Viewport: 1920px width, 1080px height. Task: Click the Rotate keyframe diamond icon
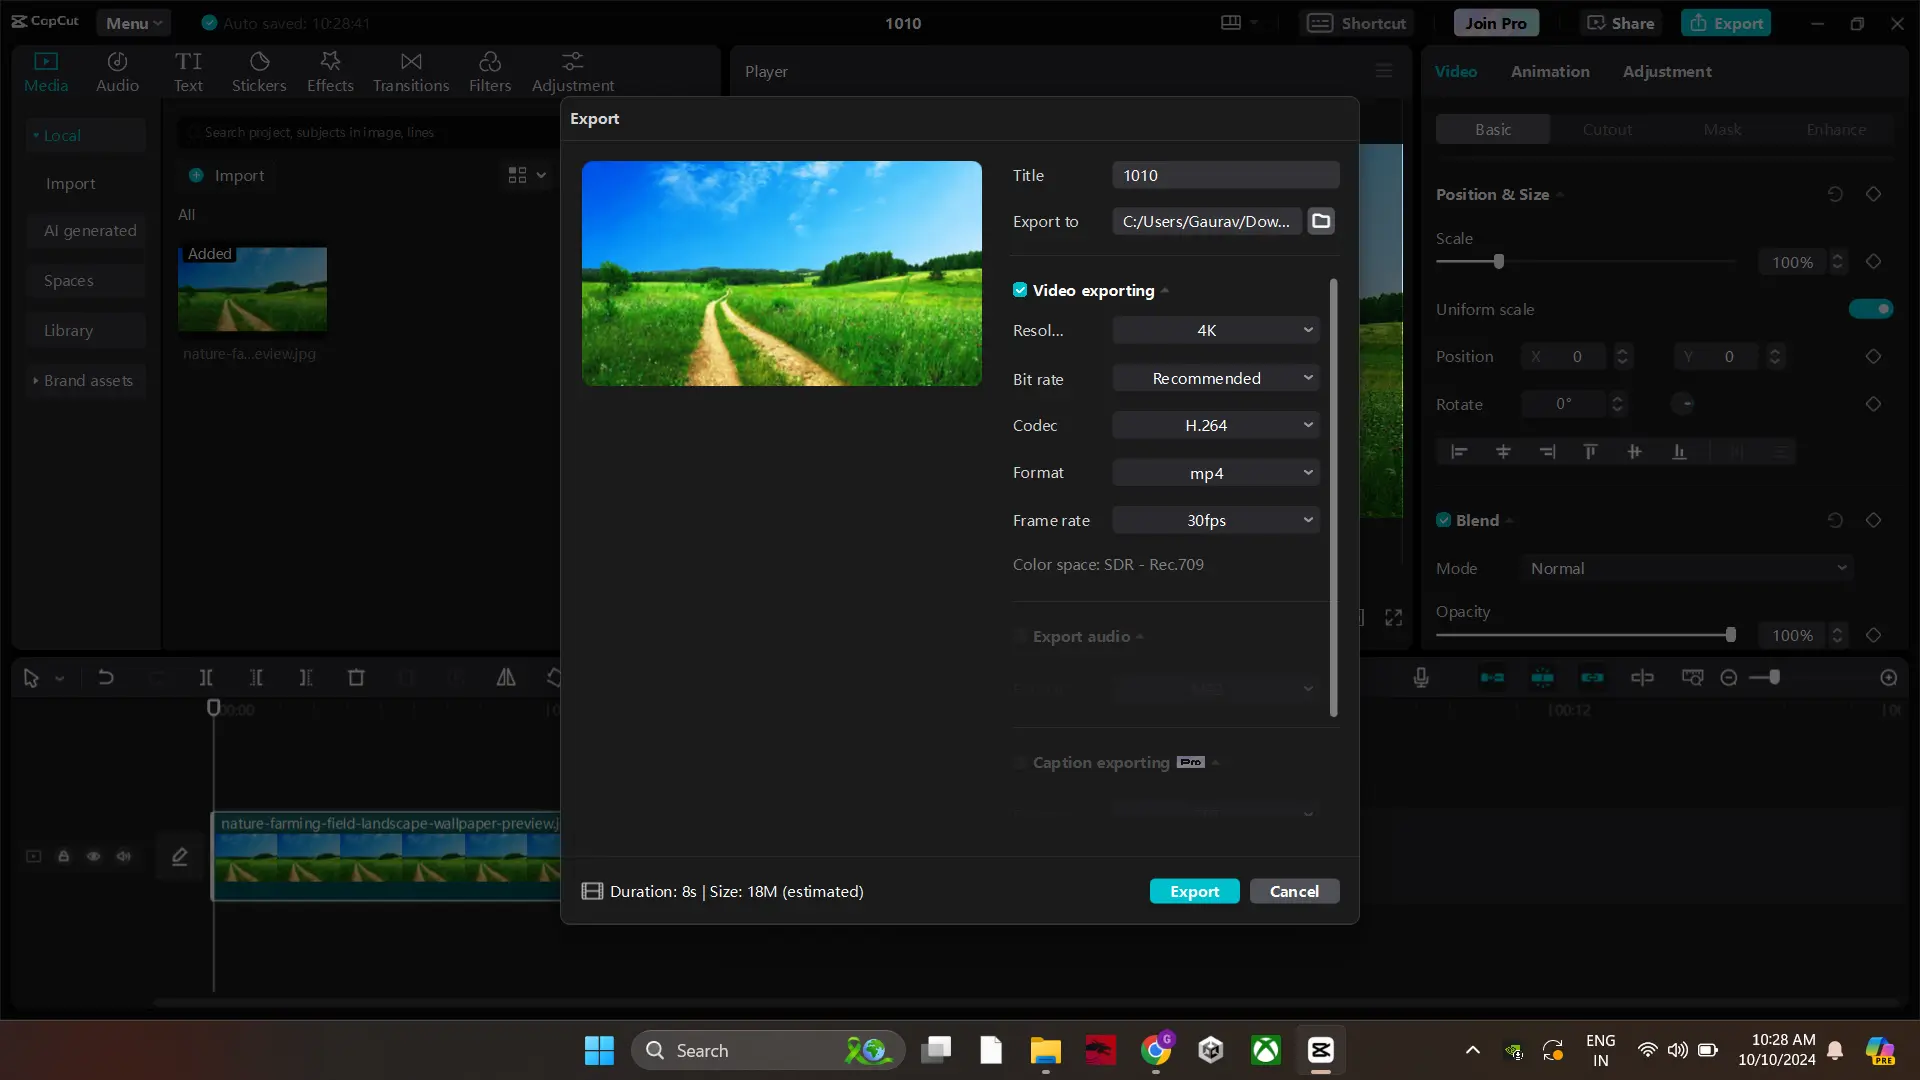(x=1874, y=404)
